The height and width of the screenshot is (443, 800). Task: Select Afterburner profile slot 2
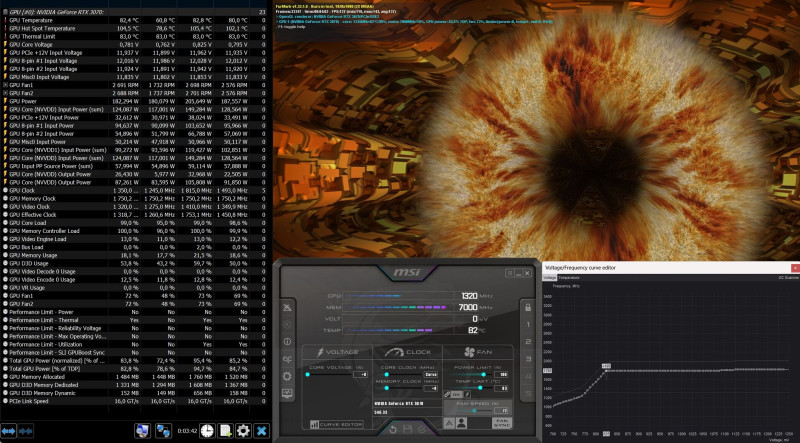point(528,341)
